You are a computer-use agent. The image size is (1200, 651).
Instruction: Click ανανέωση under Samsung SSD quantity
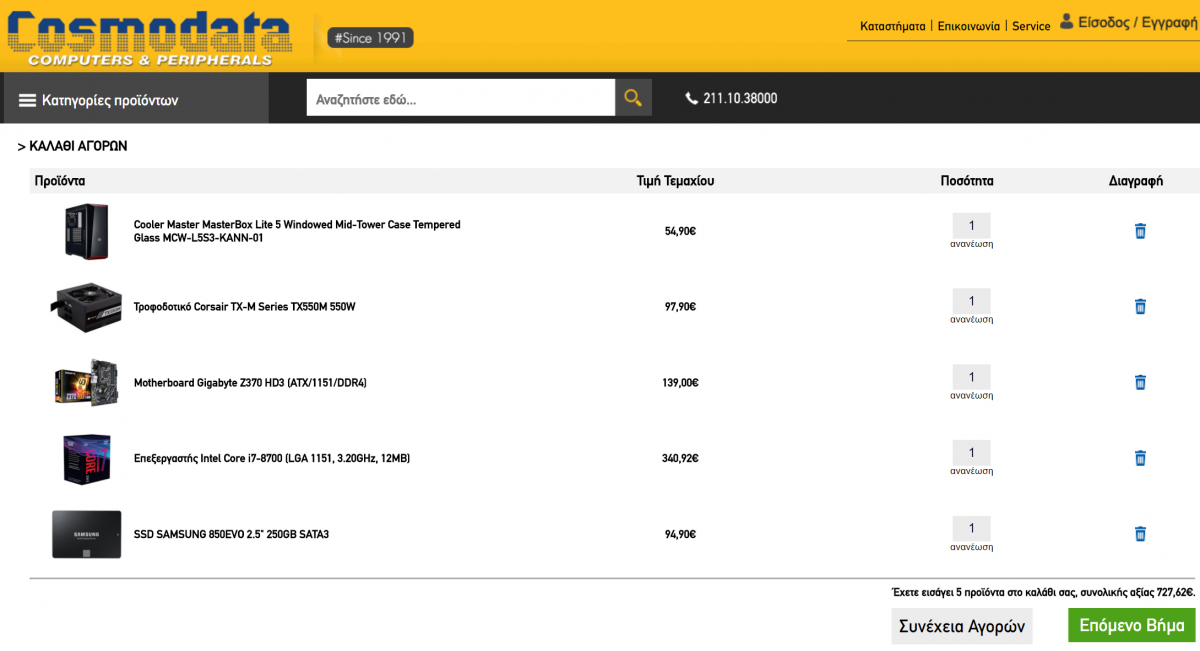[971, 547]
